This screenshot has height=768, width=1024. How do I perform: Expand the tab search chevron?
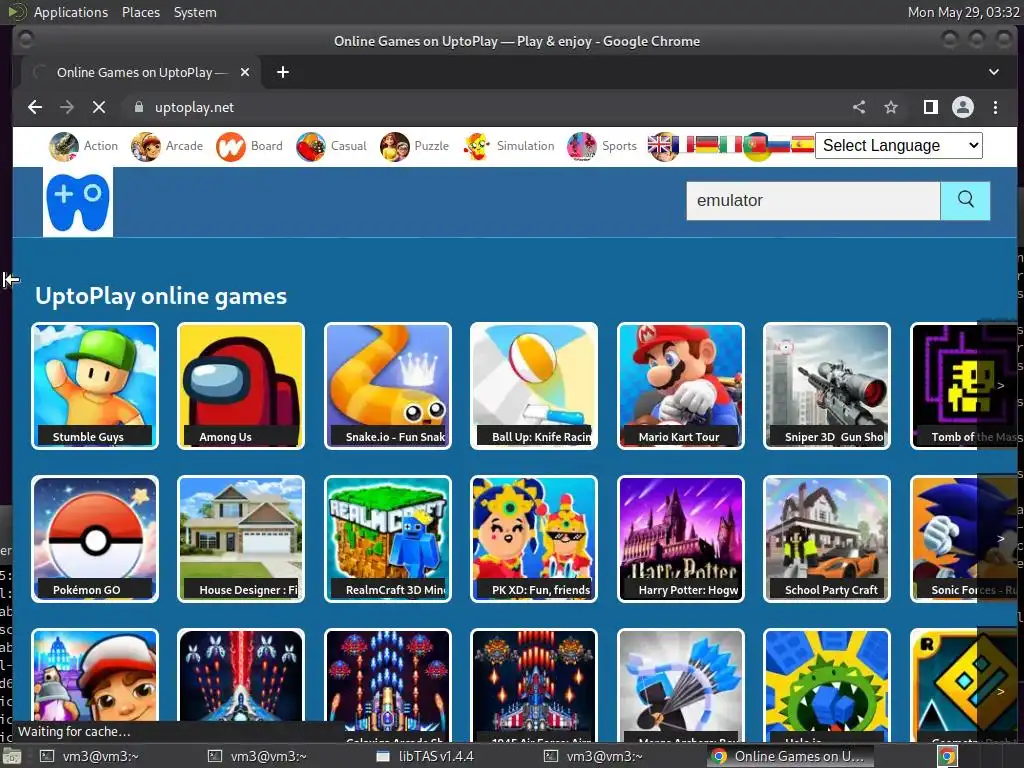click(993, 72)
